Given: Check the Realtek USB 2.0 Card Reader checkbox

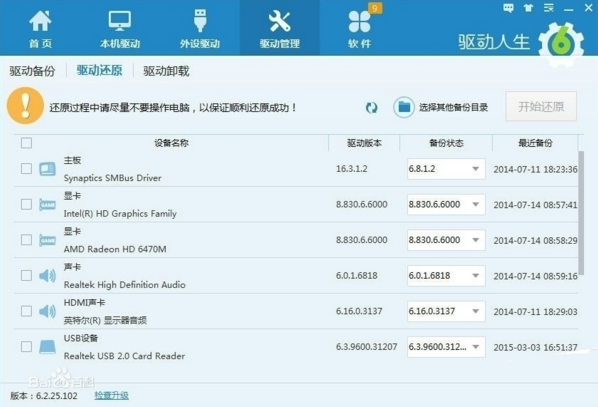Looking at the screenshot, I should 26,347.
